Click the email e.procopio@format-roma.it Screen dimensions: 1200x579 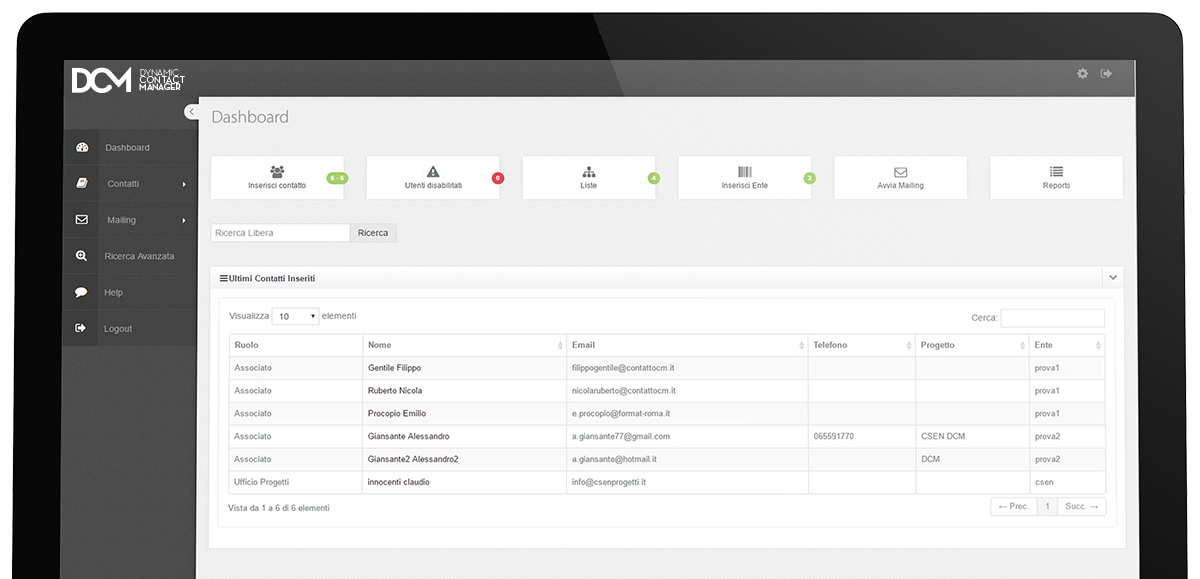pos(620,414)
